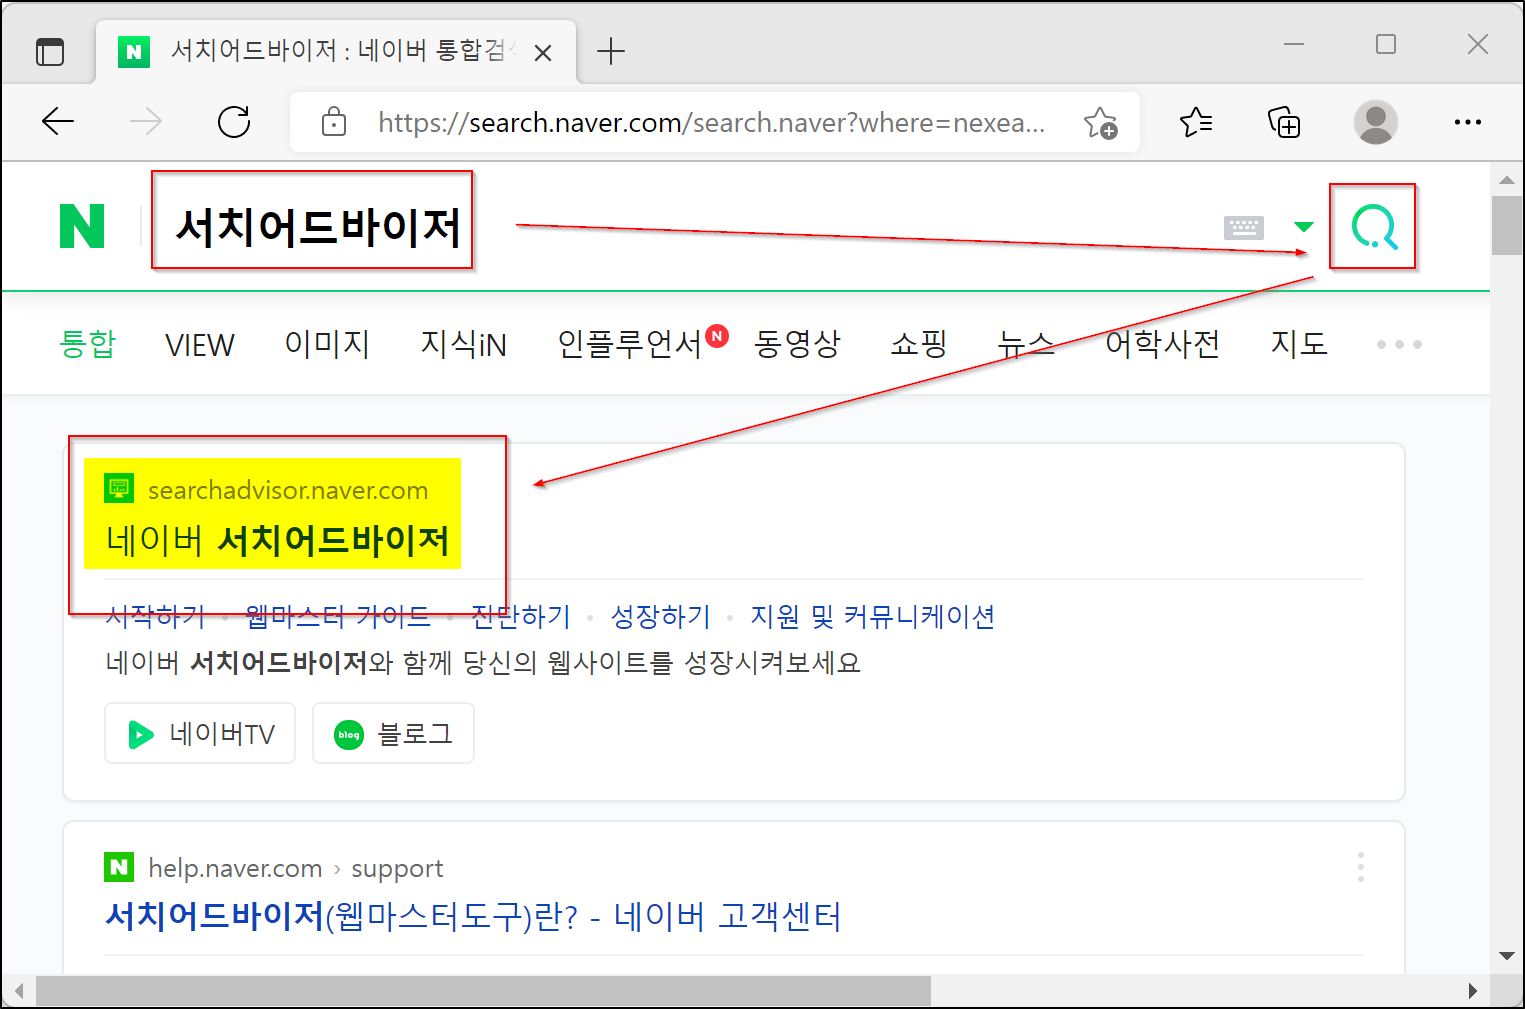
Task: Open the 어학사전 tab
Action: (1162, 343)
